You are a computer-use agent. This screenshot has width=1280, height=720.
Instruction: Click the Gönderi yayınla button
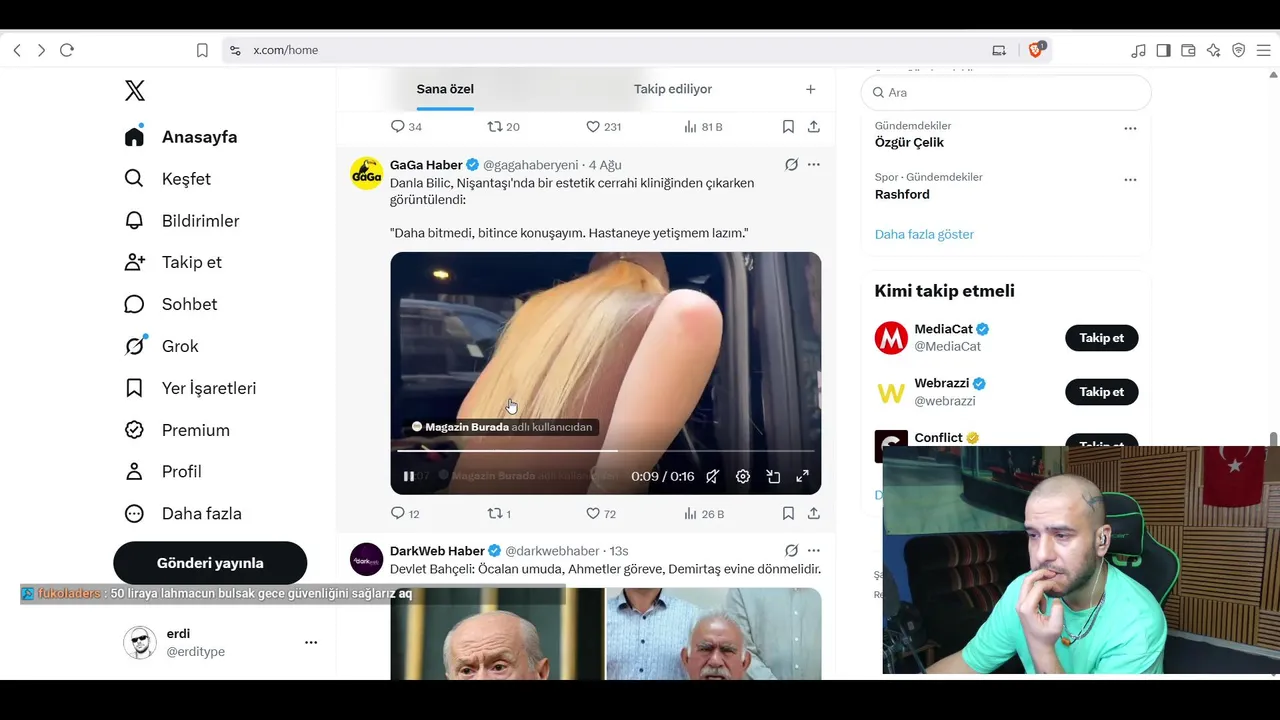point(210,563)
